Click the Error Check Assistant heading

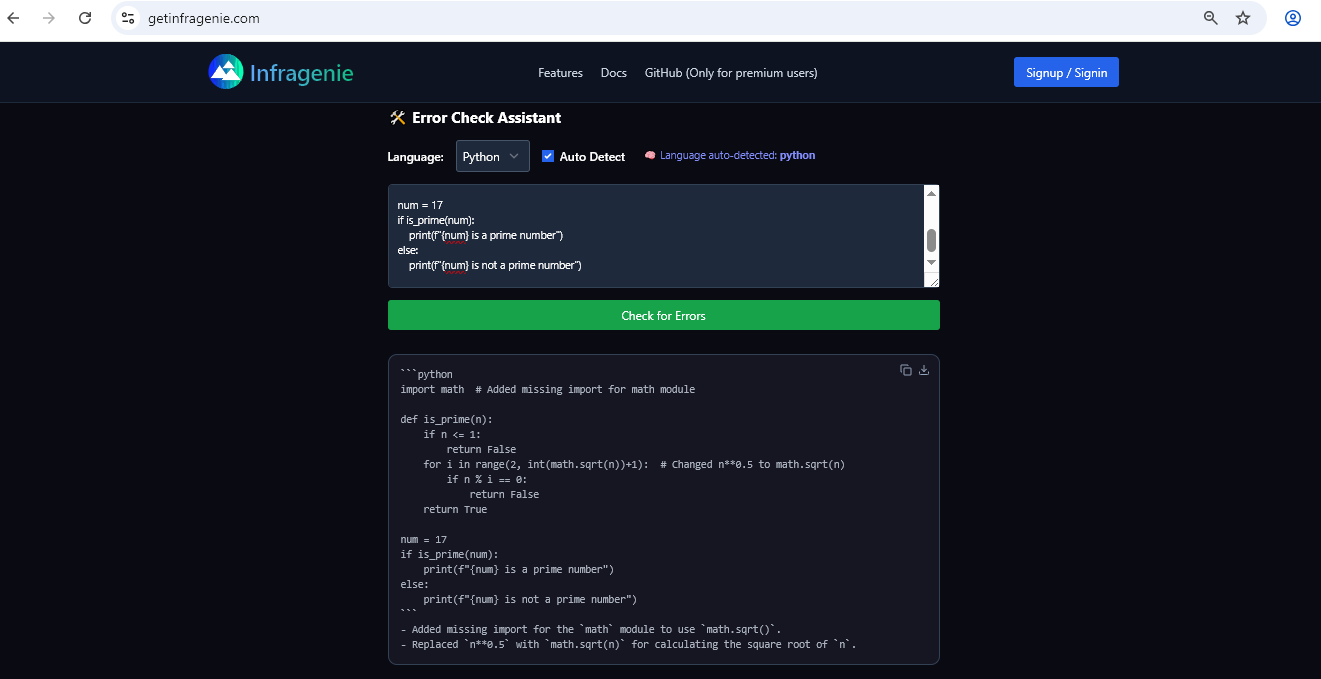point(486,118)
